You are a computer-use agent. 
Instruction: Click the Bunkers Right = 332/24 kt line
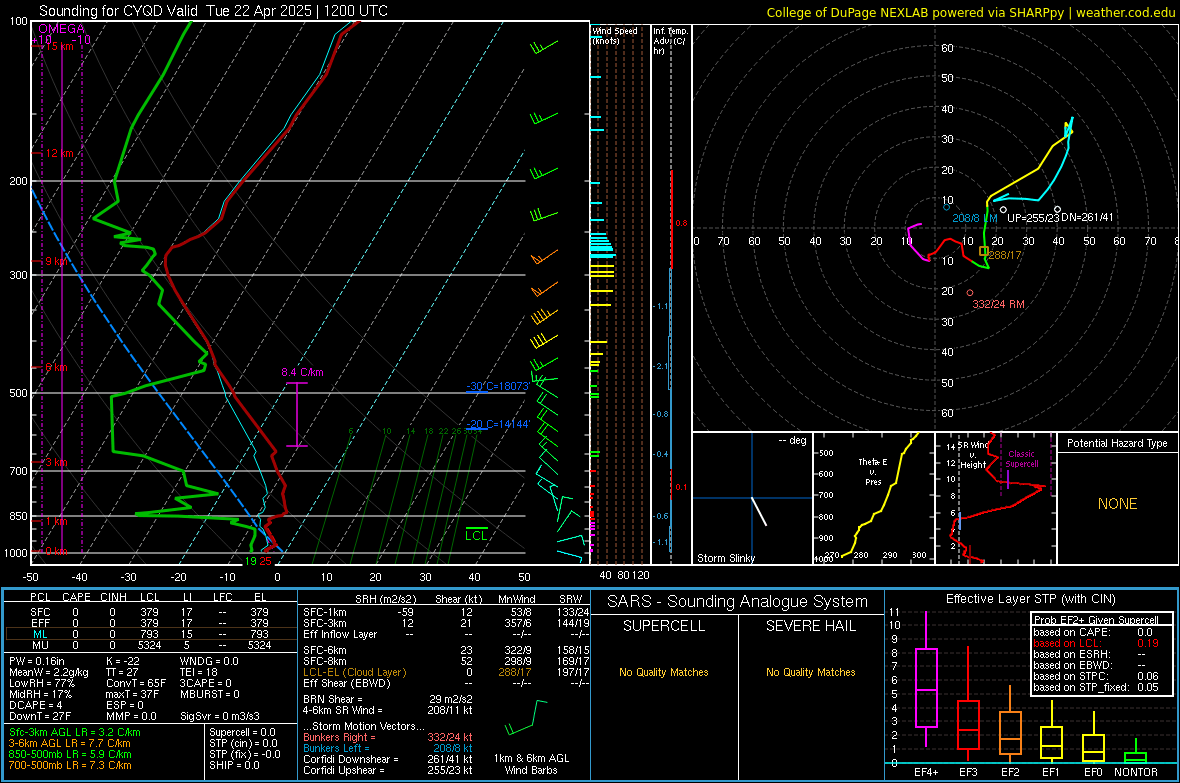pos(388,737)
